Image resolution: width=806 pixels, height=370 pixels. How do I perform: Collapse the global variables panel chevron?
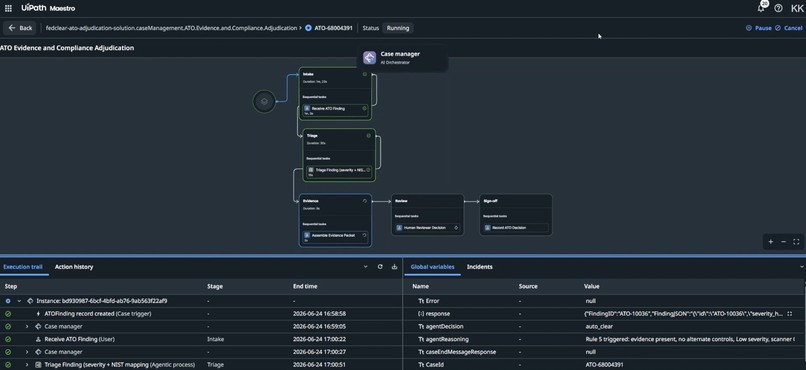(802, 267)
